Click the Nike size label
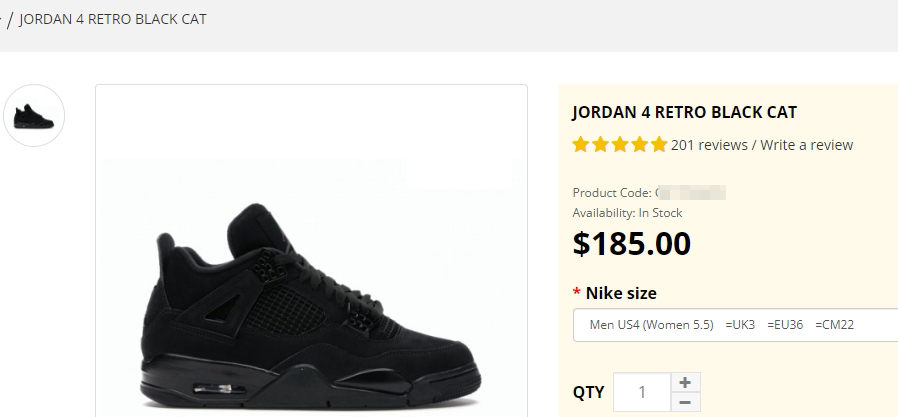898x417 pixels. [621, 293]
